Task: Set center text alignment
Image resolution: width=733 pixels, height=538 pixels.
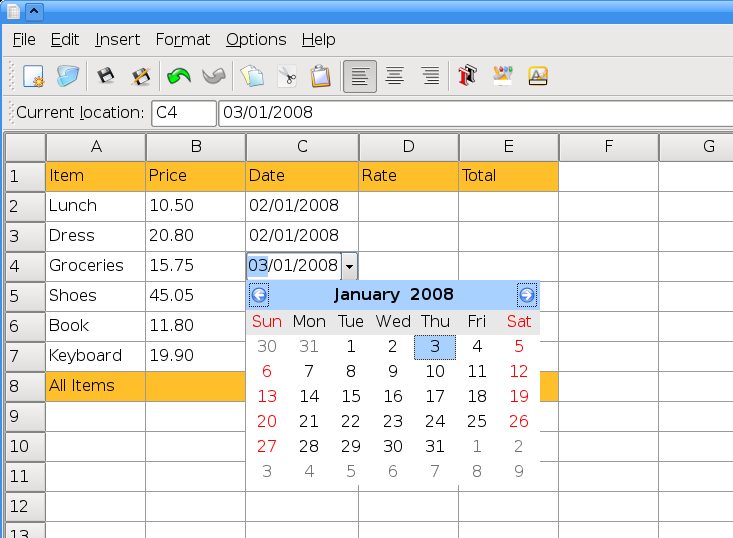Action: (395, 76)
